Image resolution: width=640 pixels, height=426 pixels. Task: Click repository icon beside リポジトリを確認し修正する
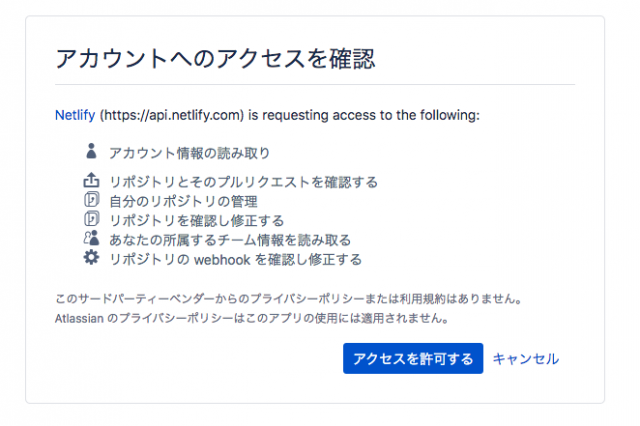pos(91,219)
